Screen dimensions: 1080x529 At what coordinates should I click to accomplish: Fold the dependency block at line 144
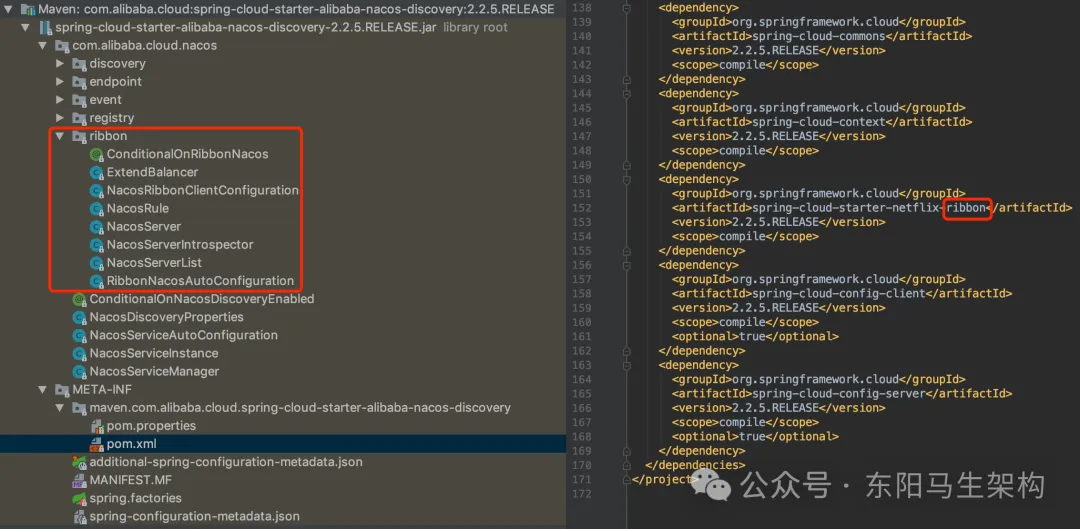(627, 93)
